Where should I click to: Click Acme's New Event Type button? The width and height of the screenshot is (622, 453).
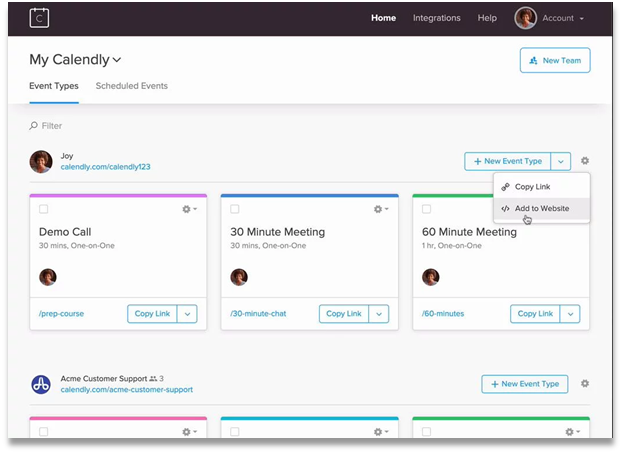click(524, 384)
